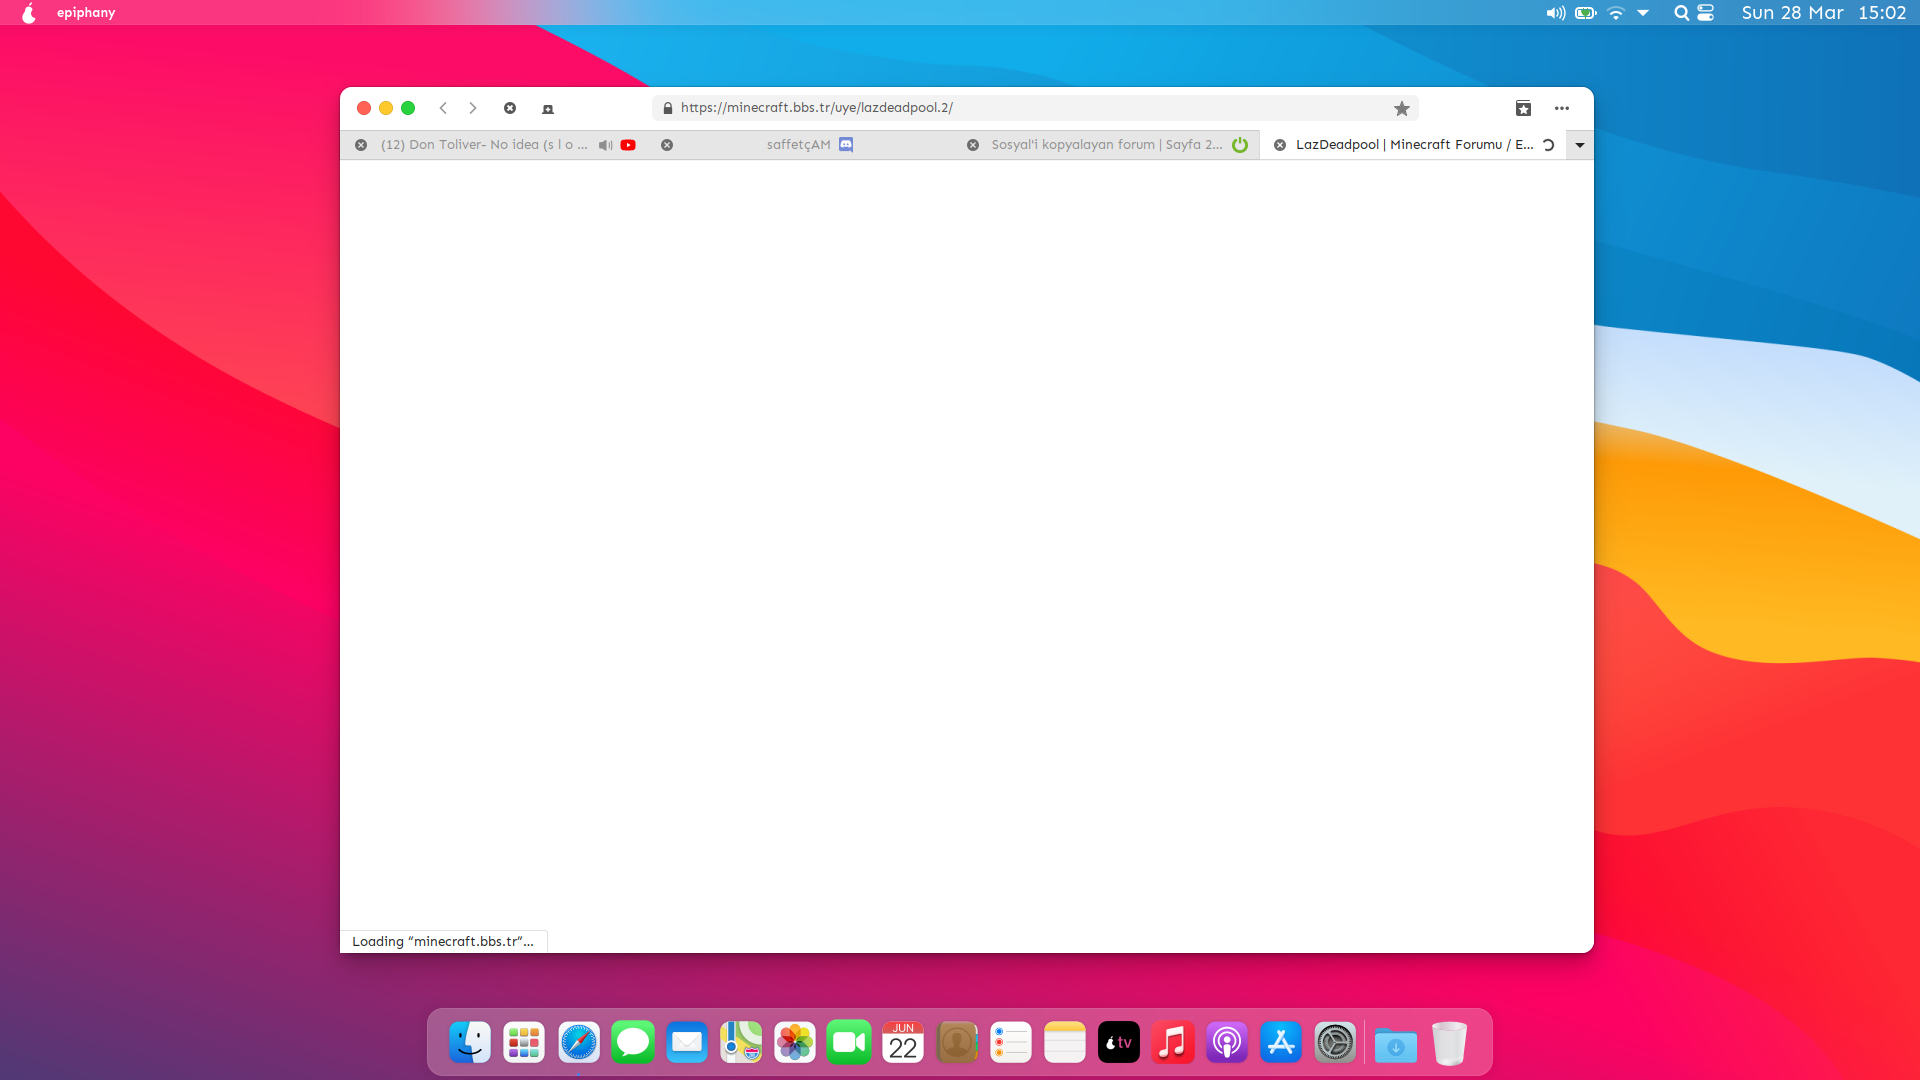Go forward to the next page
The image size is (1920, 1080).
tap(473, 108)
